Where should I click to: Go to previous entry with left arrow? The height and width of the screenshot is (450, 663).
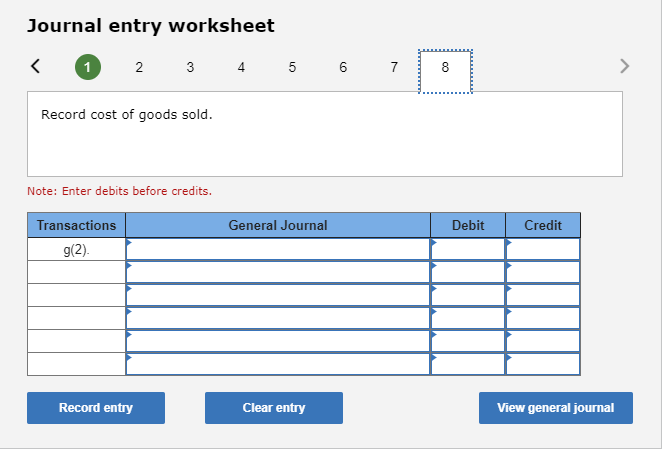[36, 66]
